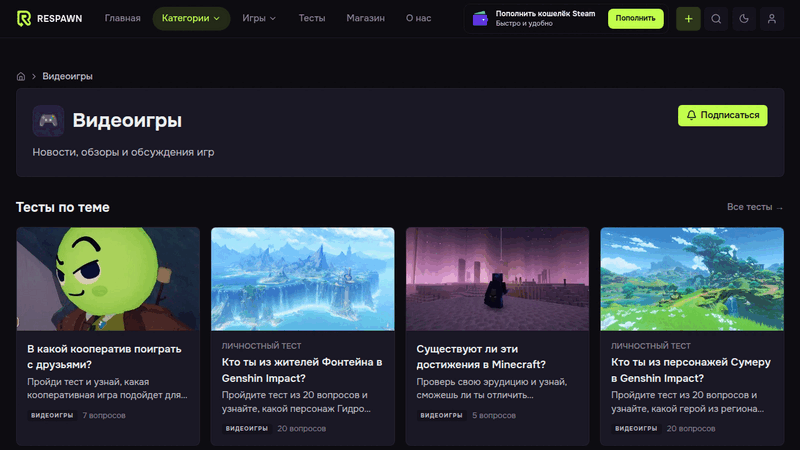Click ВИДЕОИГРЫ tag on Minecraft test card

click(441, 415)
